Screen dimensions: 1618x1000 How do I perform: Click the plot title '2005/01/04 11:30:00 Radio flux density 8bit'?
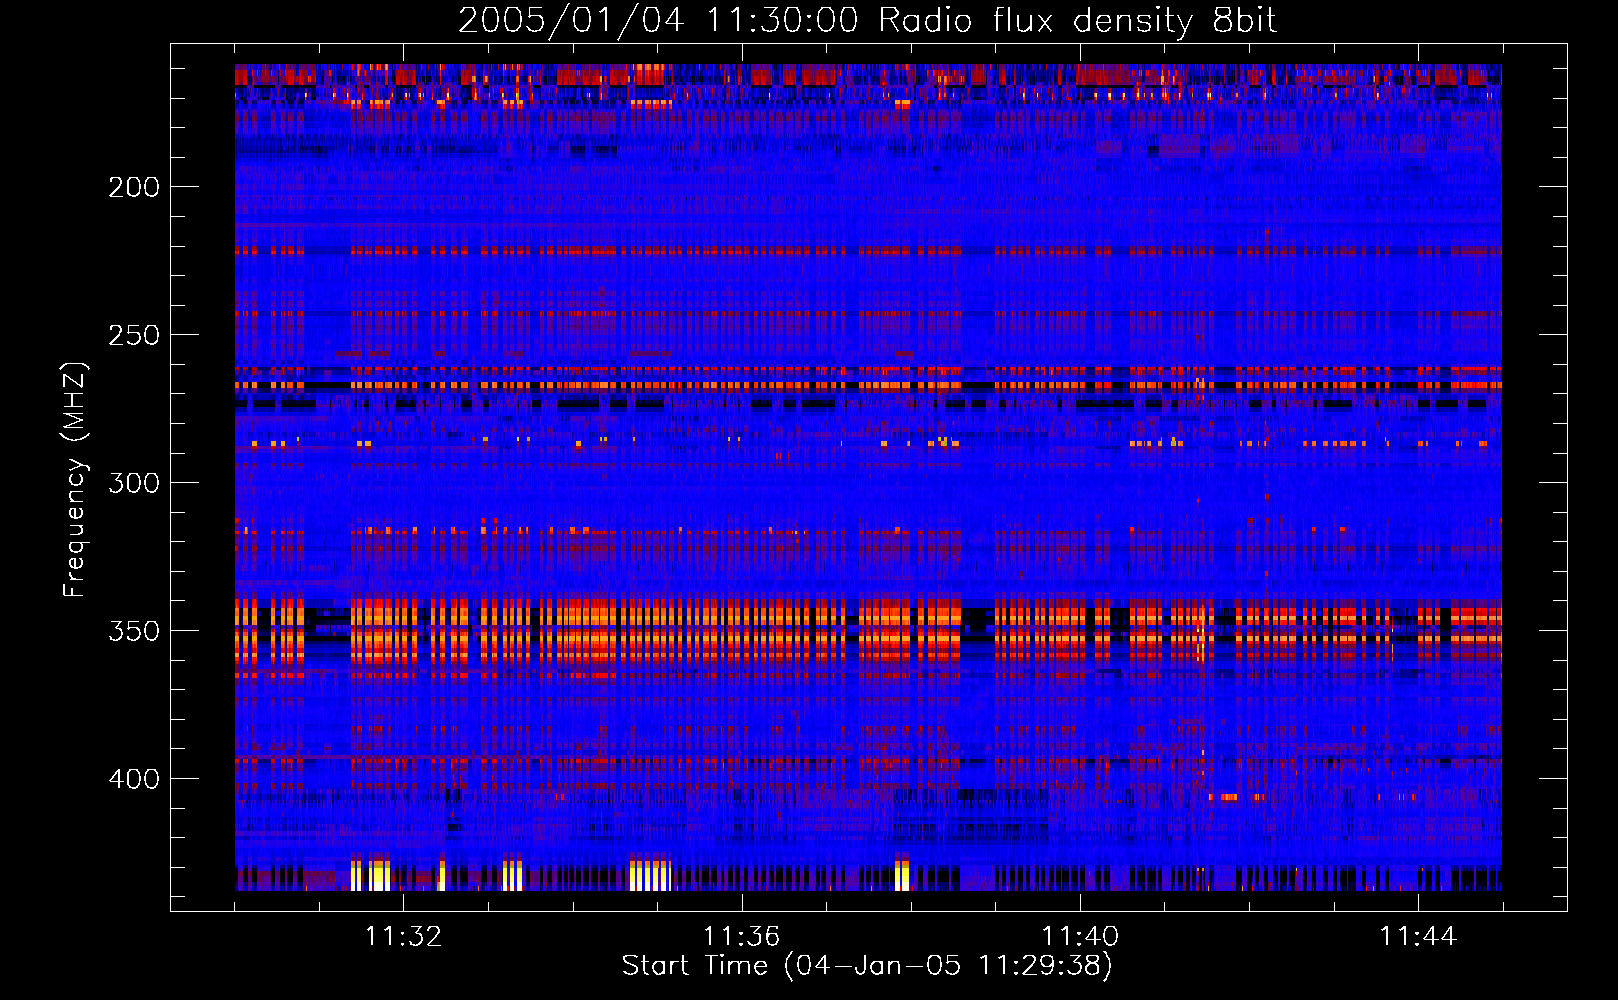click(x=867, y=21)
